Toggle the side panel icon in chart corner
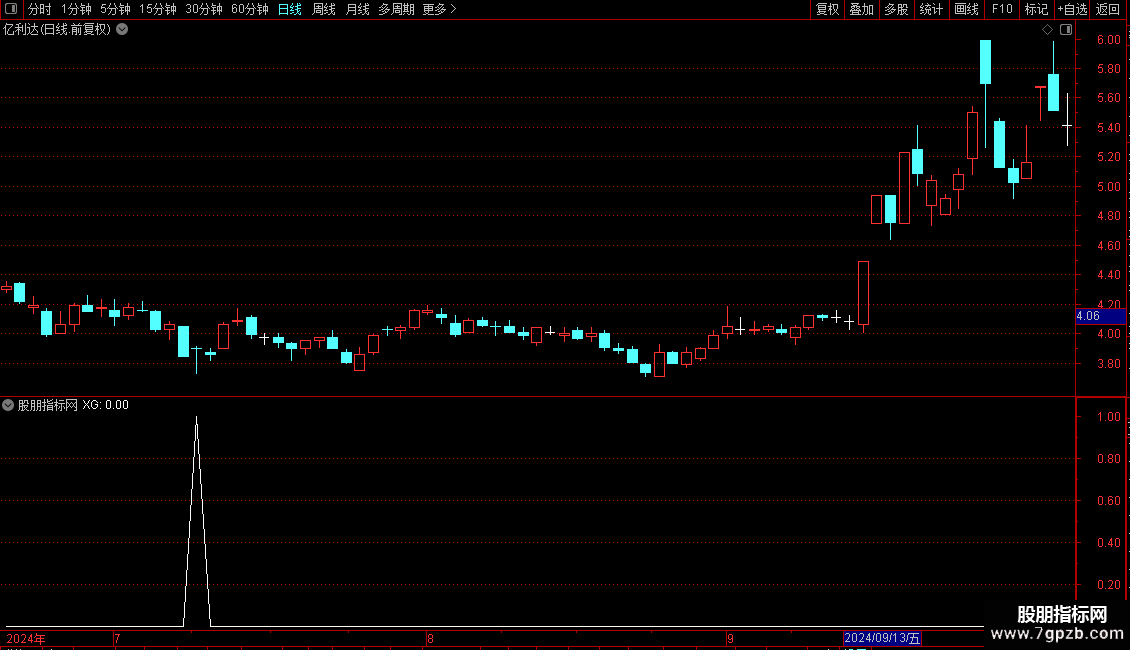1130x650 pixels. pyautogui.click(x=1066, y=30)
